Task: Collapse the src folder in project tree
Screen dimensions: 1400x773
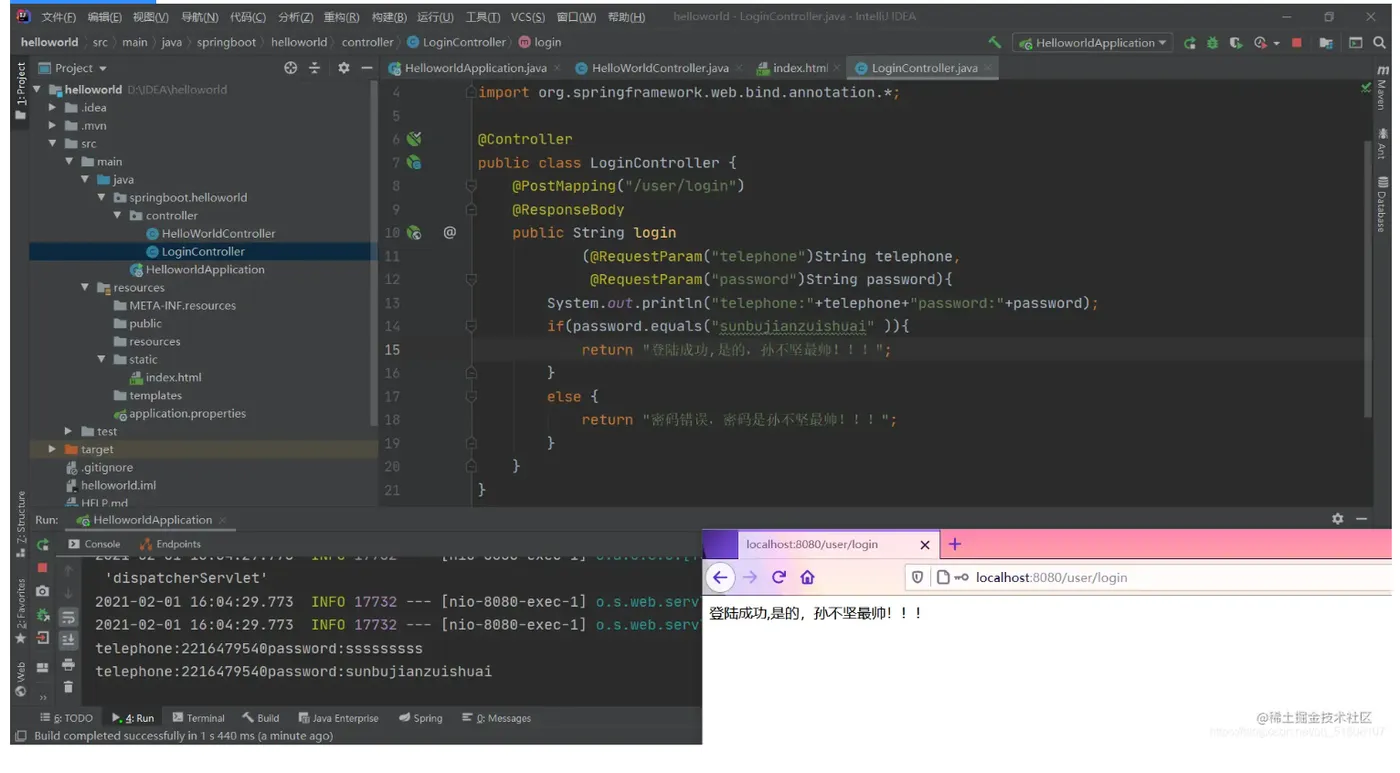Action: 53,143
